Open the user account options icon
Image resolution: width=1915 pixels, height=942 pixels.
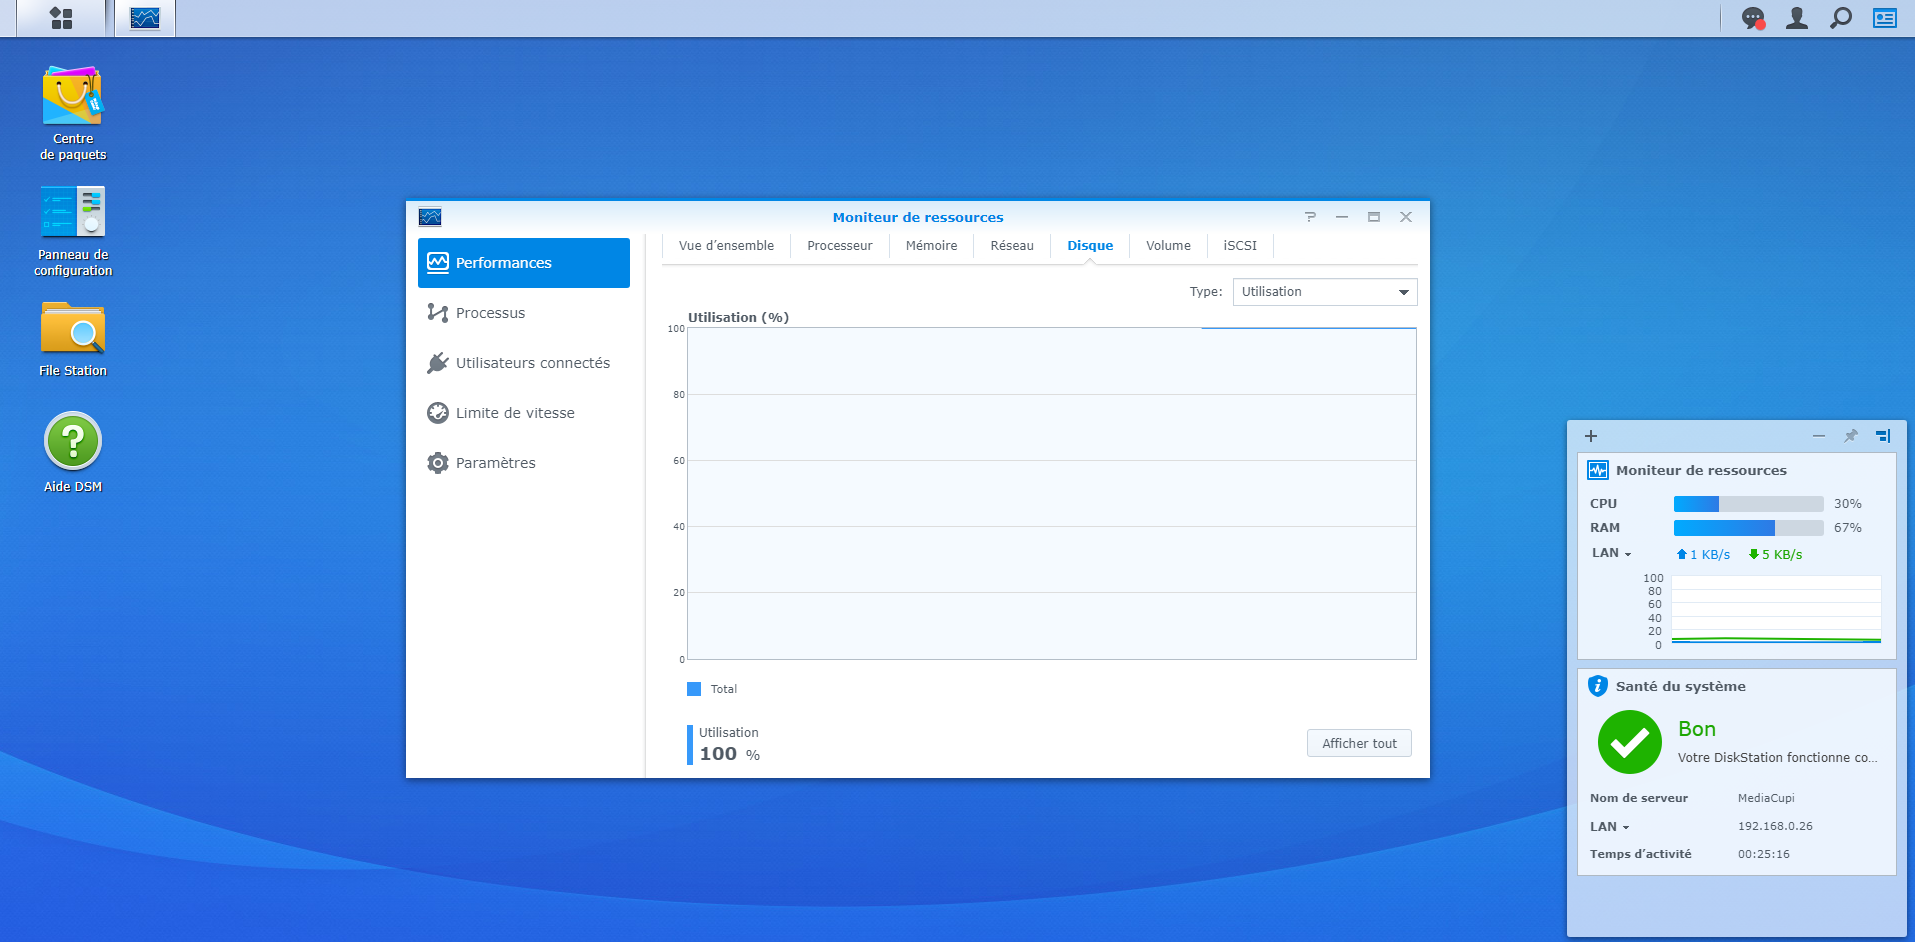click(x=1797, y=18)
